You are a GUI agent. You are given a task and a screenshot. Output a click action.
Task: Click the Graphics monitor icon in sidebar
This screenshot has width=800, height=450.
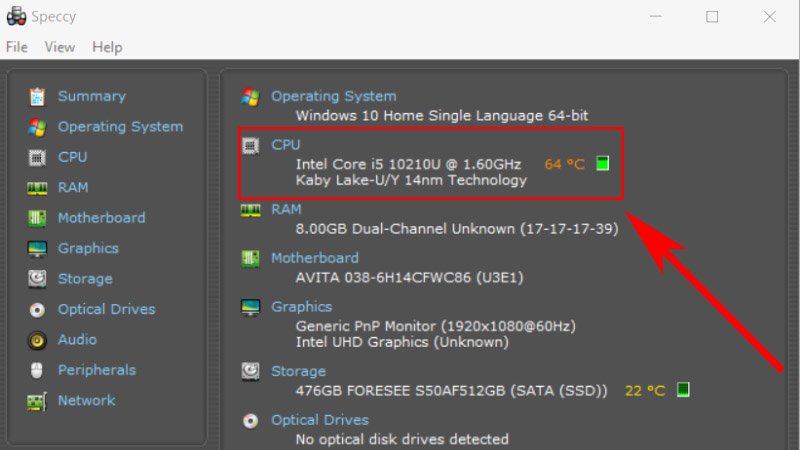pyautogui.click(x=37, y=249)
